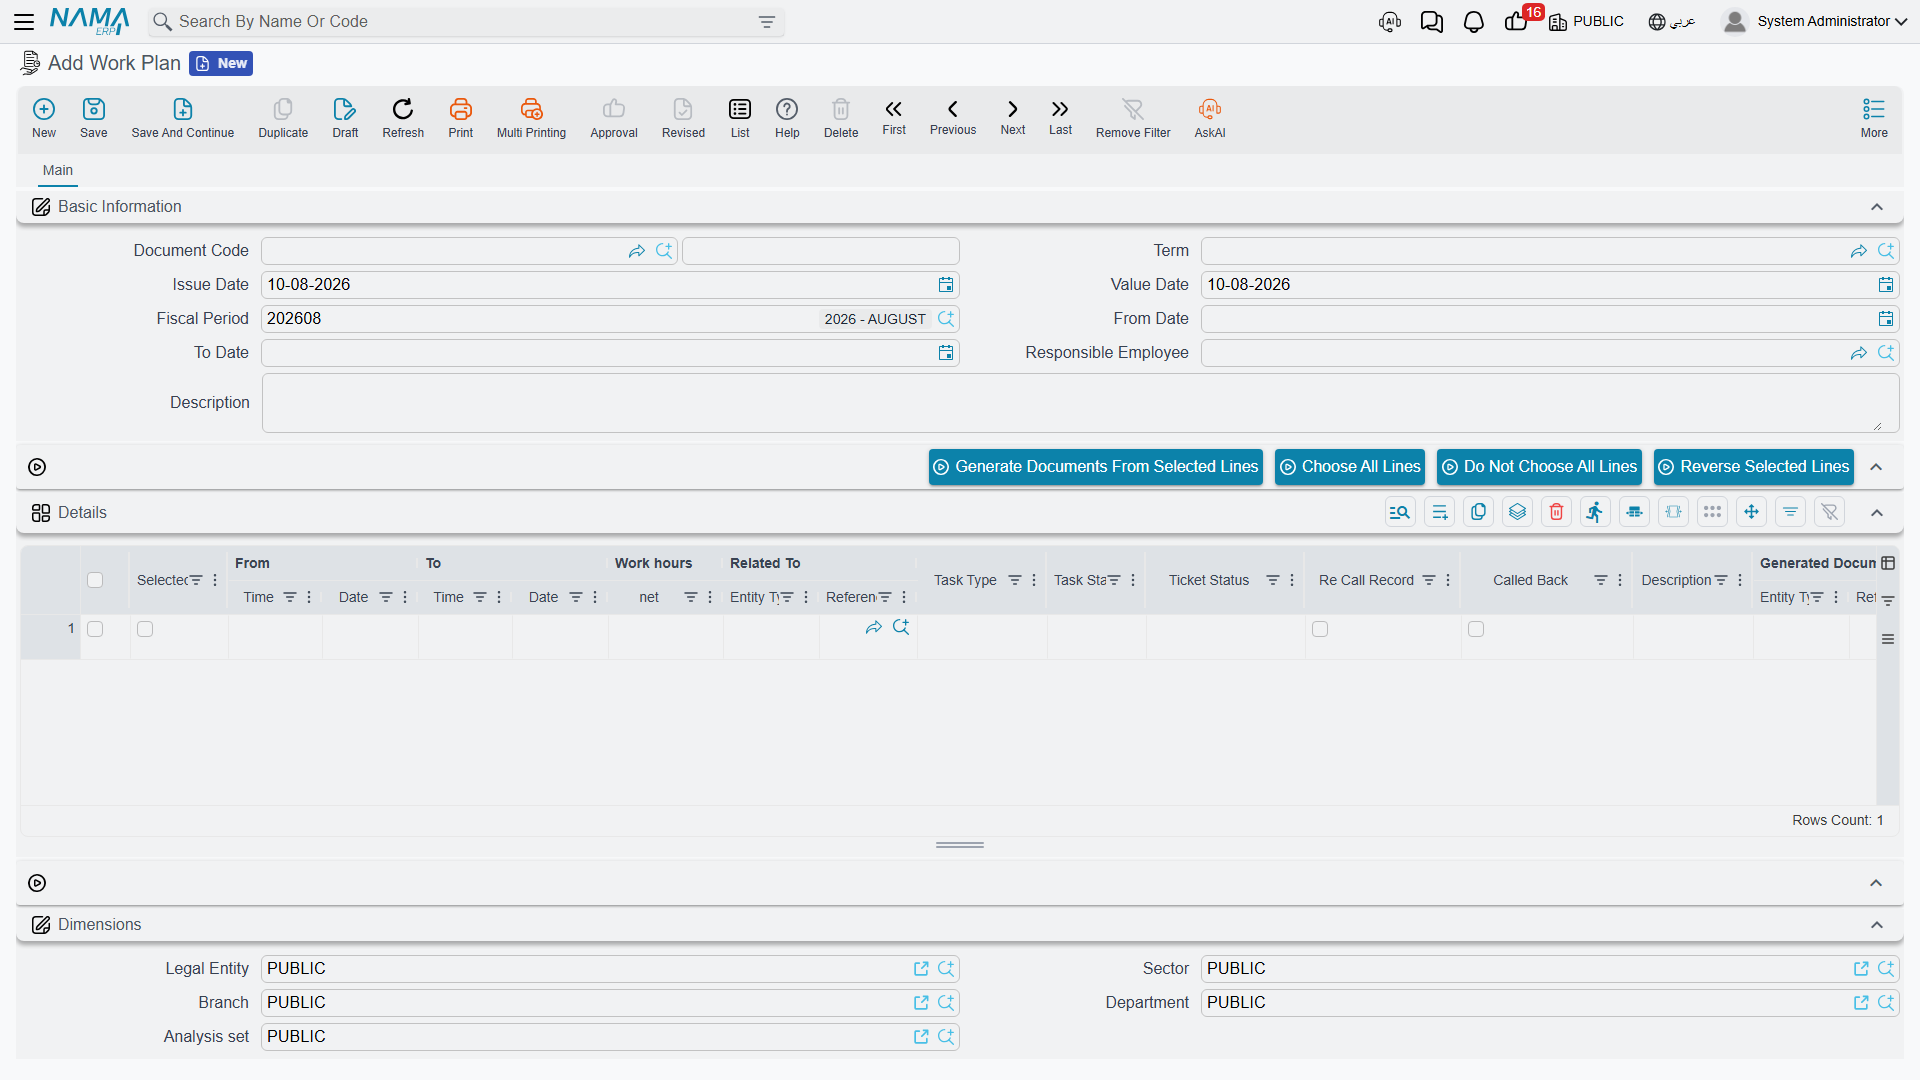This screenshot has width=1920, height=1080.
Task: Search Term field lookup icon
Action: (x=1886, y=251)
